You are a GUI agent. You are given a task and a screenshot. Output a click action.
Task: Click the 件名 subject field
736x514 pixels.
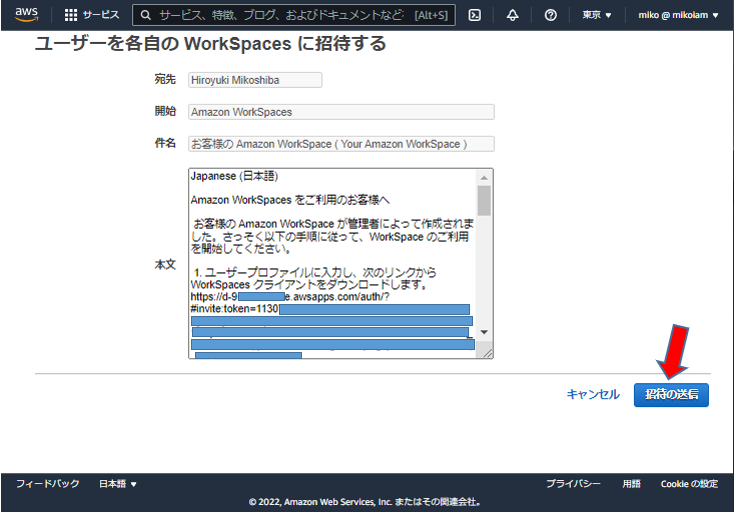tap(341, 144)
